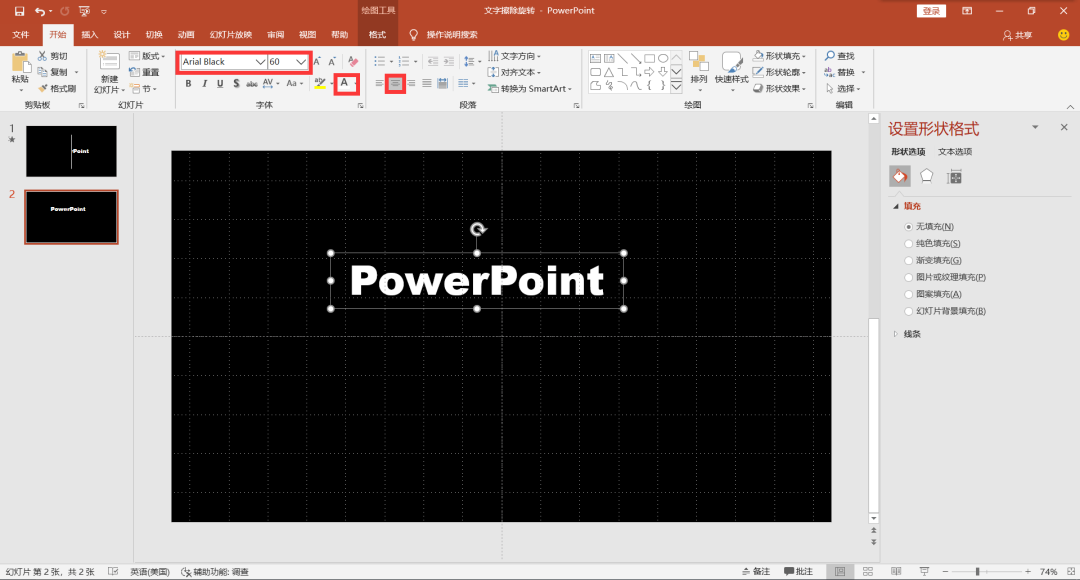Open Size & Properties icon in format pane
Image resolution: width=1080 pixels, height=580 pixels.
click(954, 176)
